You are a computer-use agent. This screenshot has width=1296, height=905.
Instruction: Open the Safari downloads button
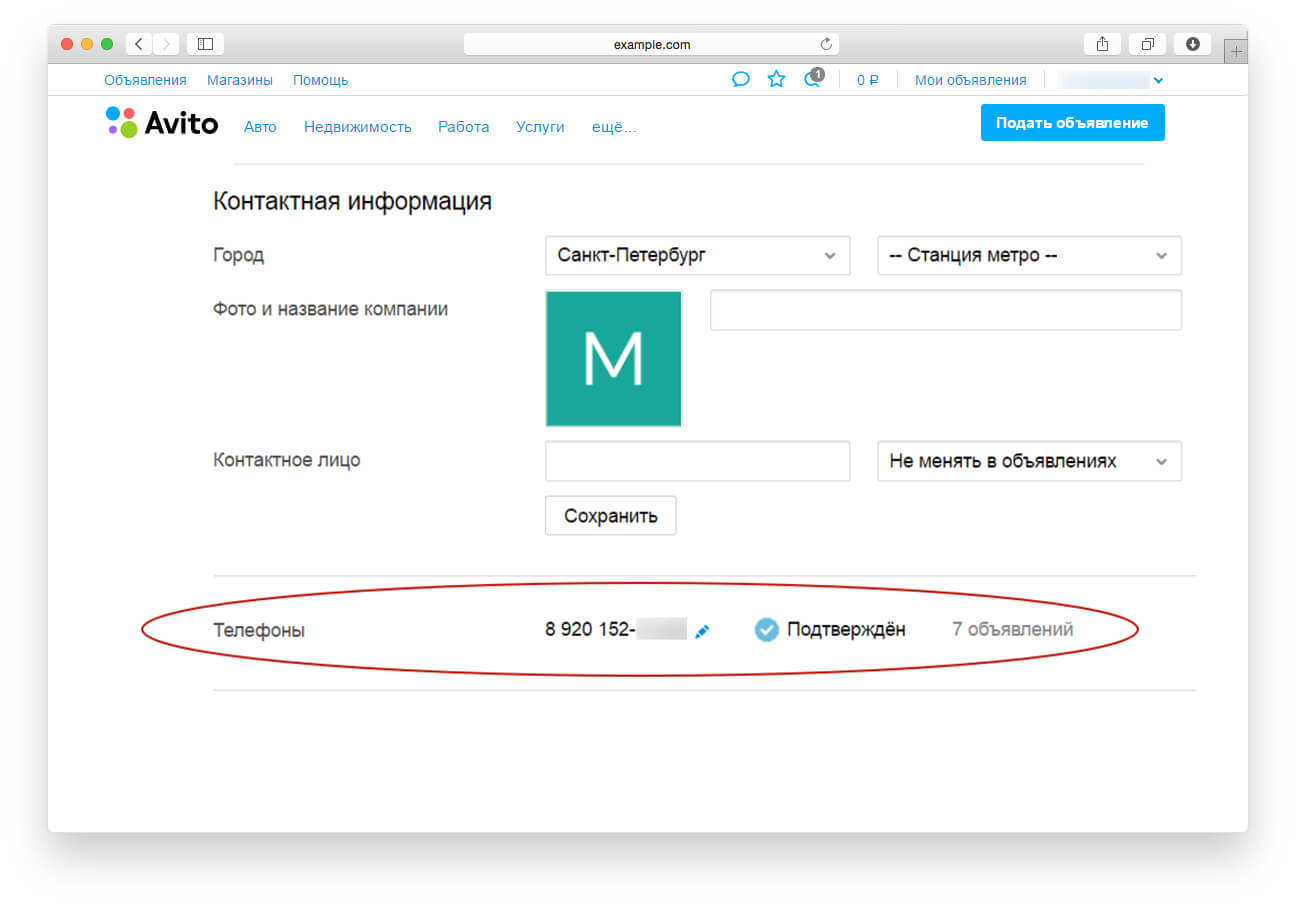[1193, 44]
